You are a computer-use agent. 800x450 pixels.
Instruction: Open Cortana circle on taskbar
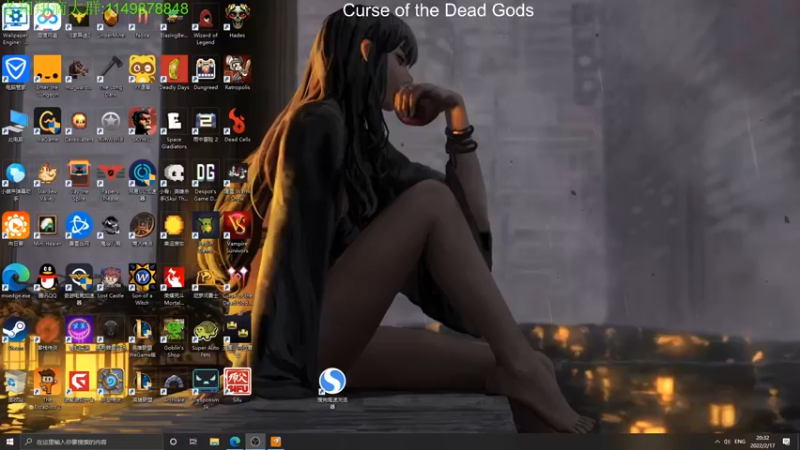[x=173, y=441]
